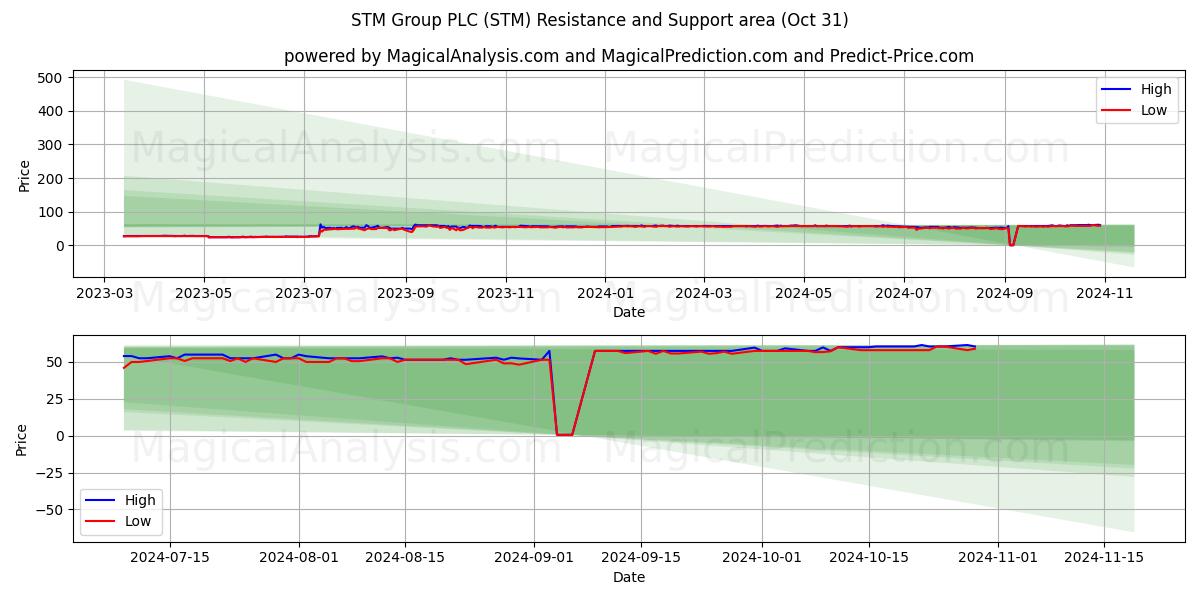Click the bottom chart x-axis label '2024-11-01'
Viewport: 1200px width, 600px height.
(x=996, y=559)
